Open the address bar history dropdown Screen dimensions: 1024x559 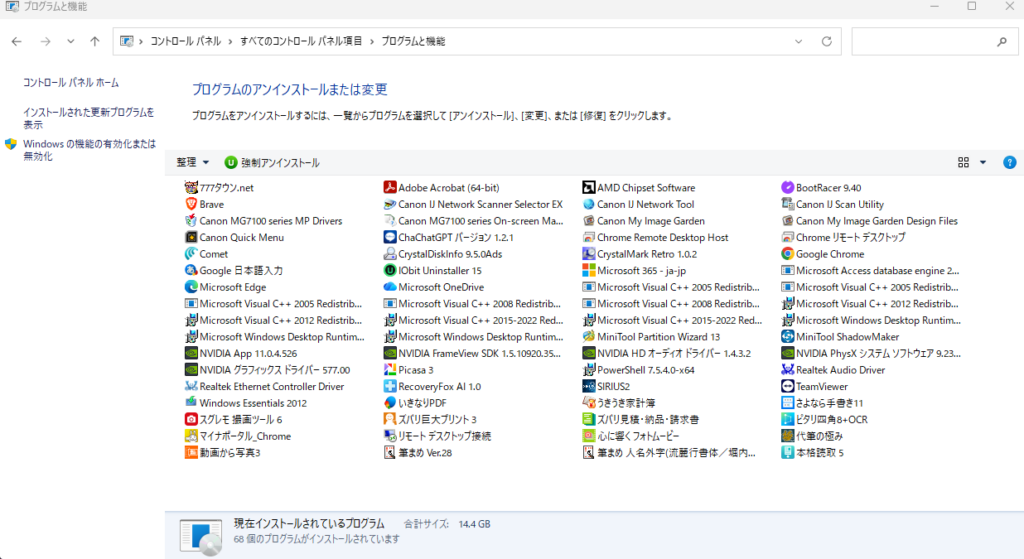(798, 42)
